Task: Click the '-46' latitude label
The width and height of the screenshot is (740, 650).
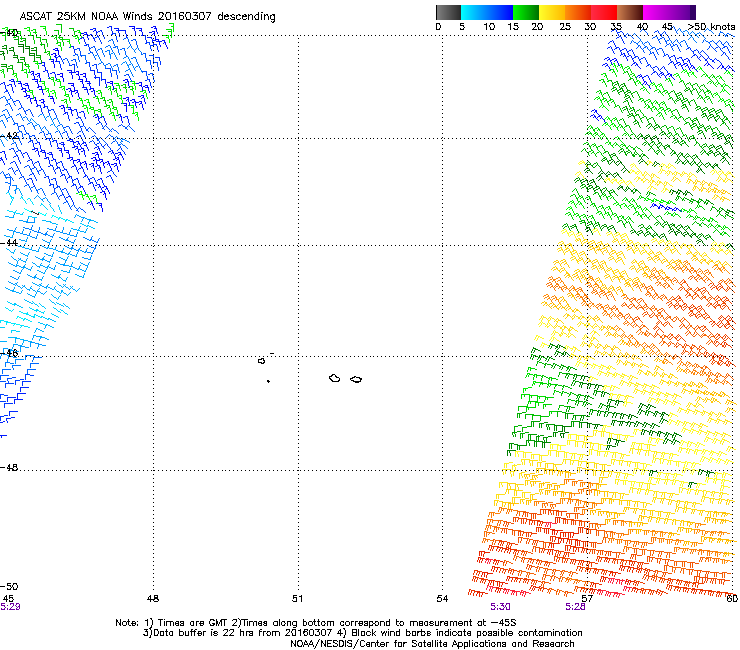Action: [x=9, y=353]
